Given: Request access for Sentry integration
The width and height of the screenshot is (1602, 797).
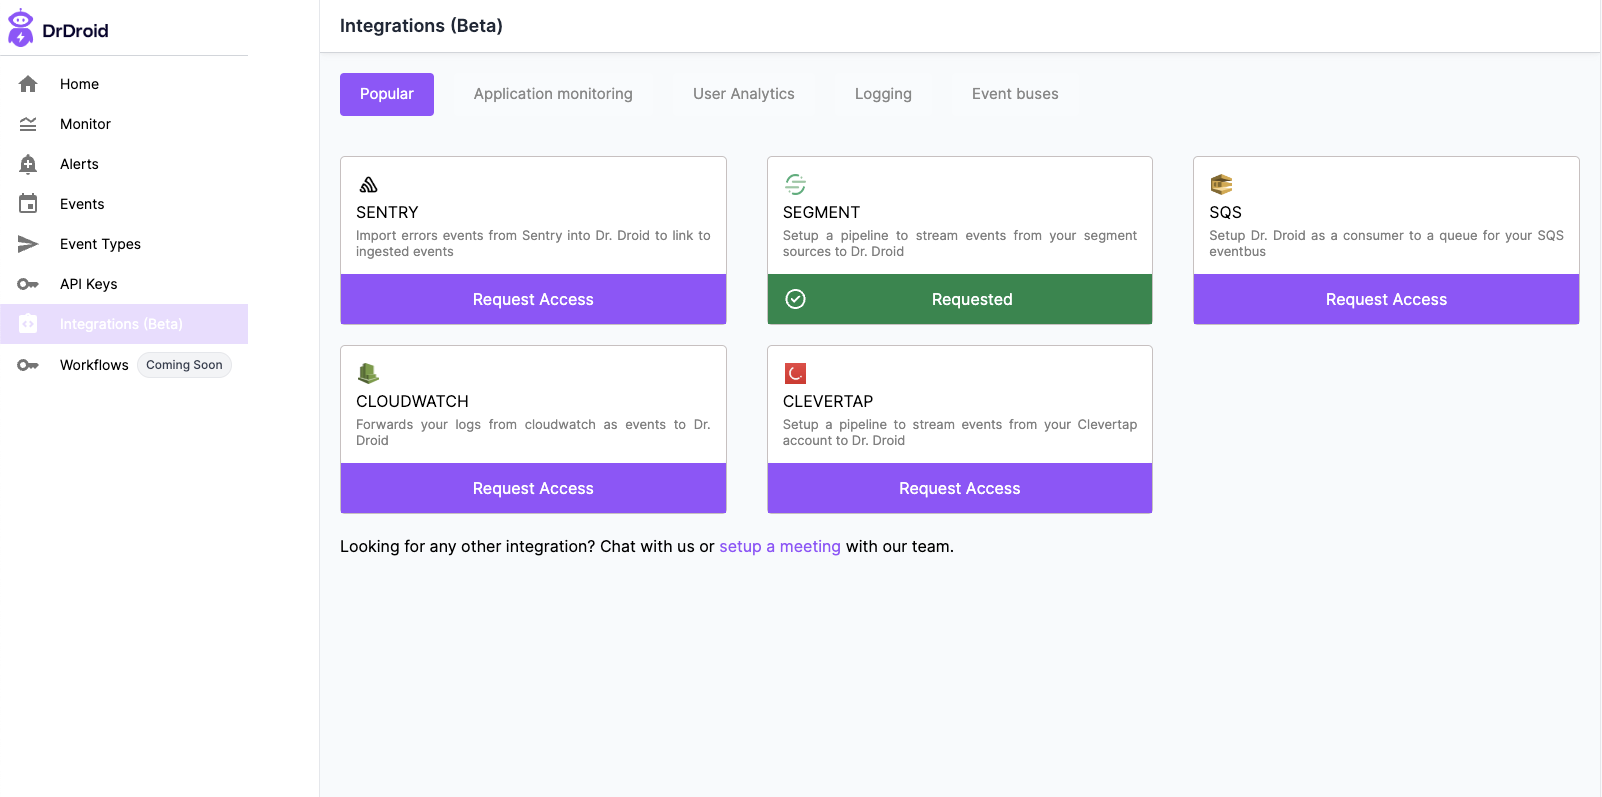Looking at the screenshot, I should 533,299.
